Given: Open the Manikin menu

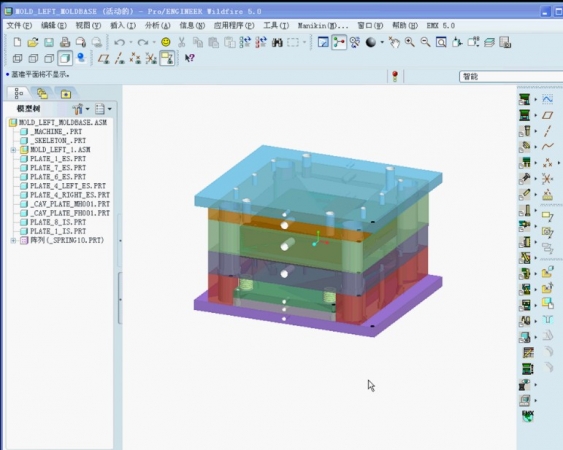Looking at the screenshot, I should pos(323,25).
